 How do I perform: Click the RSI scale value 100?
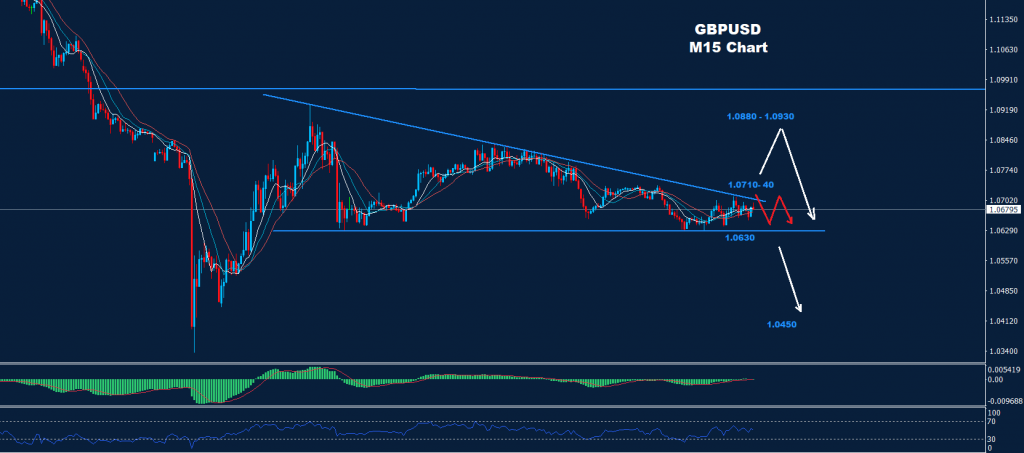993,413
